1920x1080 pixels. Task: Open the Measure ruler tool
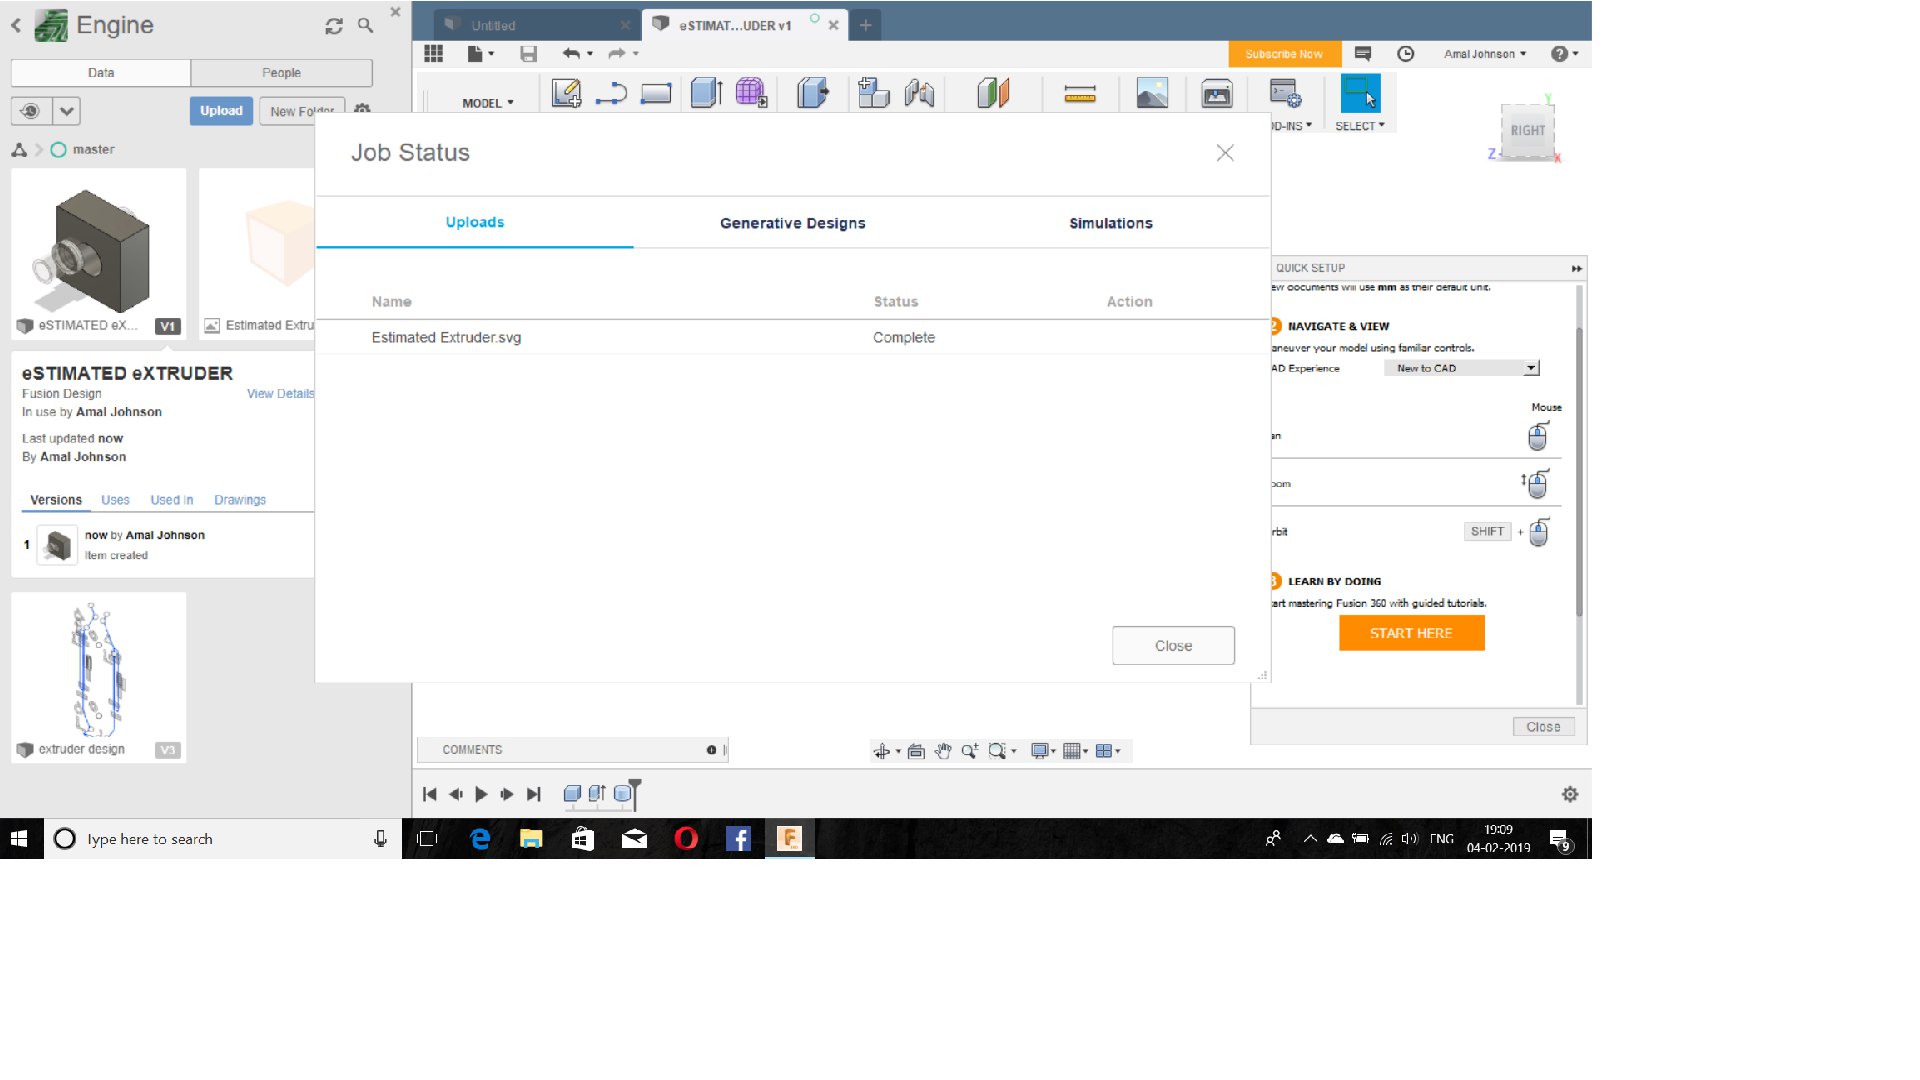click(x=1079, y=95)
